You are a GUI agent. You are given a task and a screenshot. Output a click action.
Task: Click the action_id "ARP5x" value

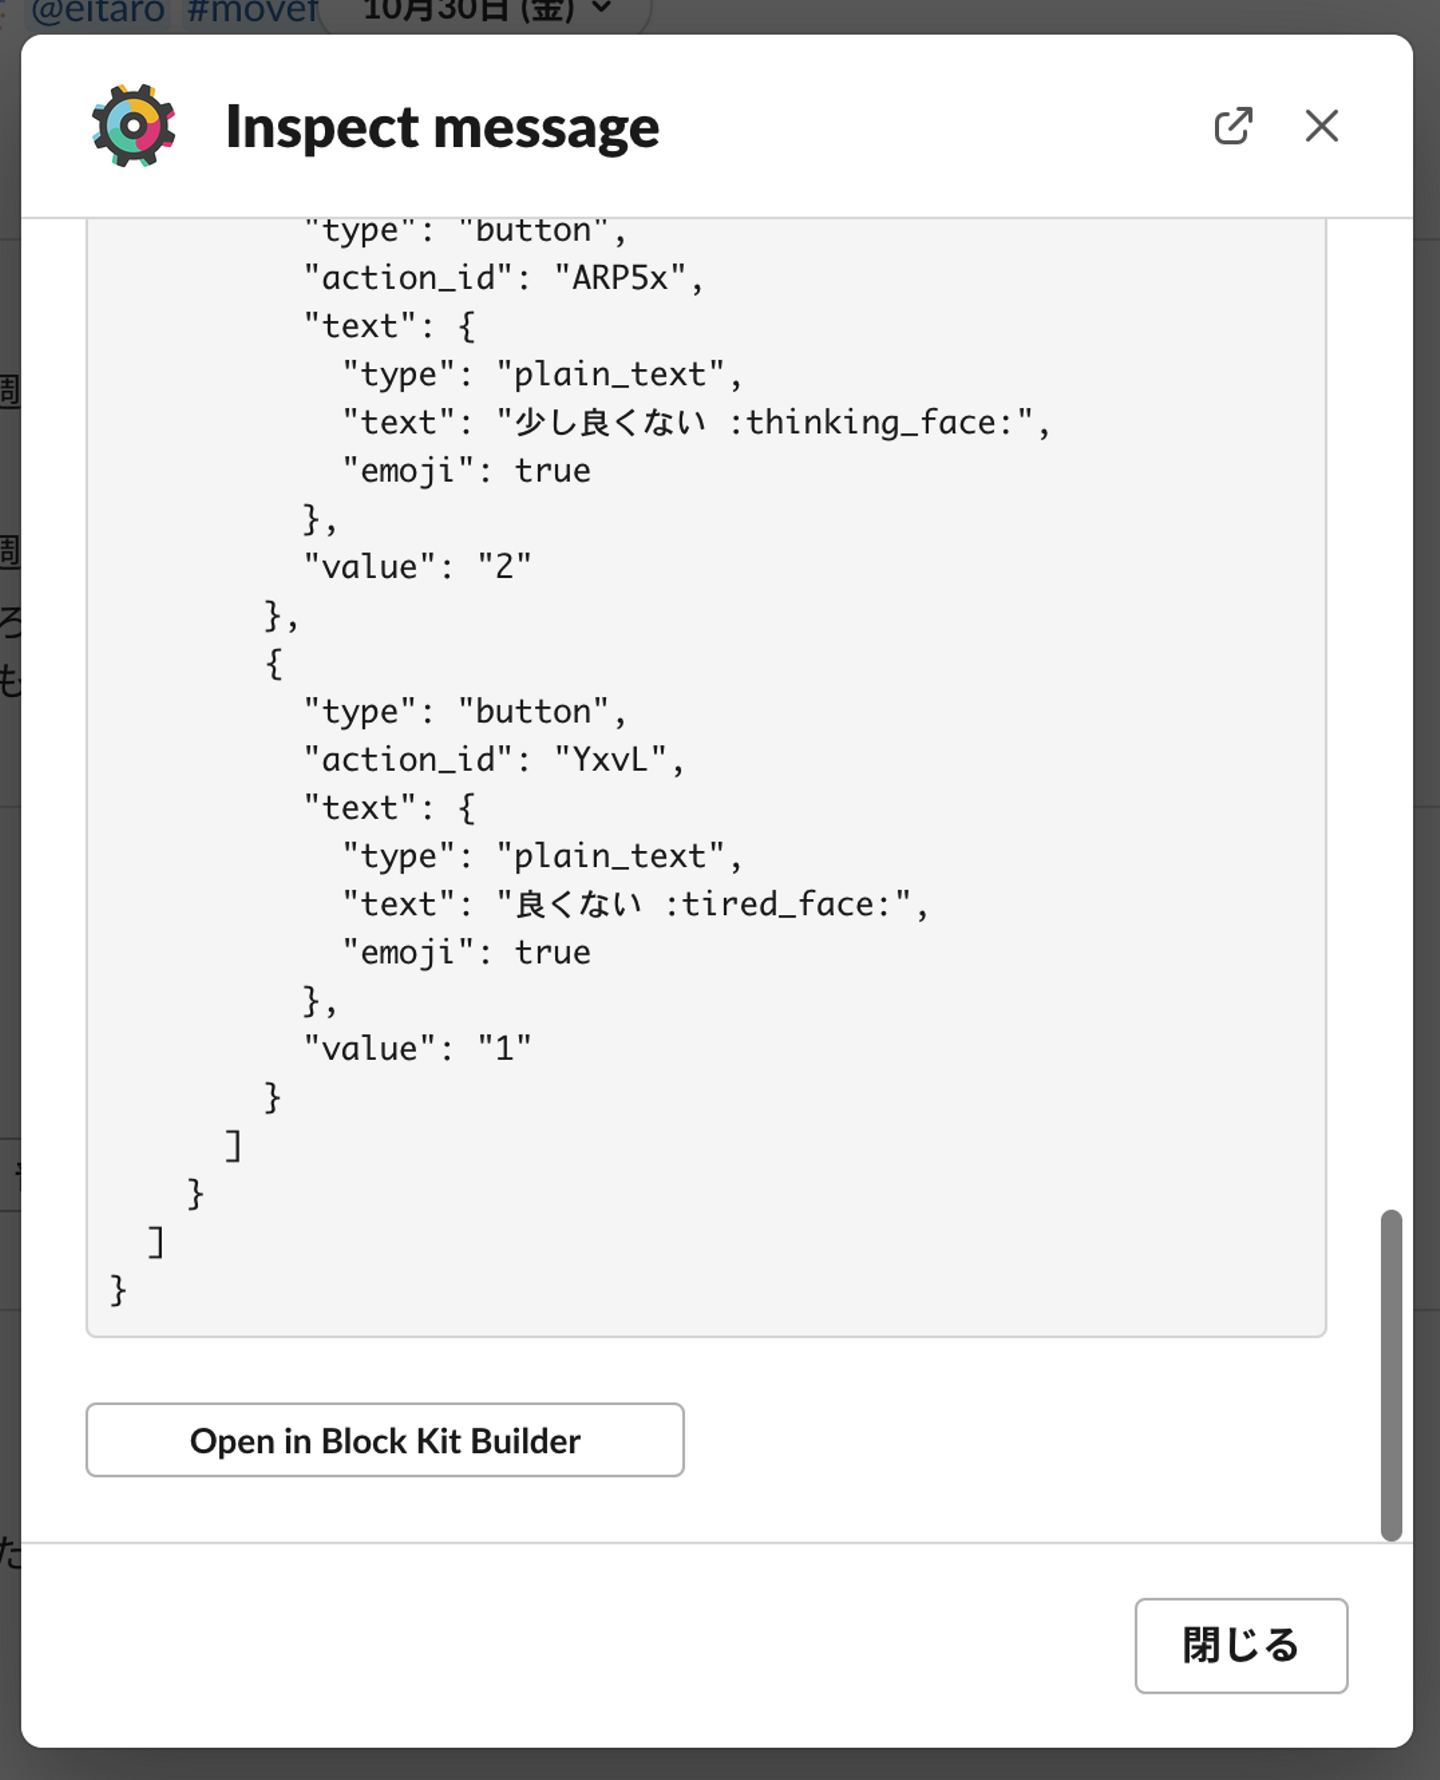point(620,278)
